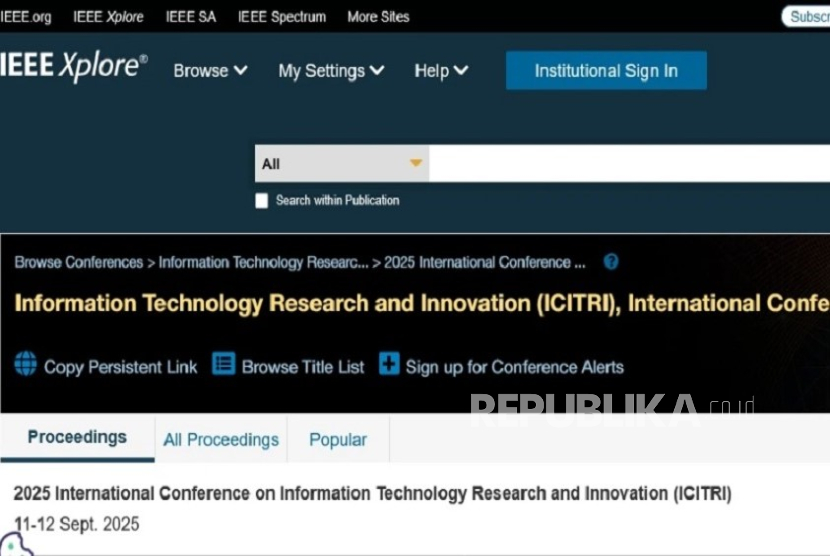Click the date 11-12 Sept. 2025

76,524
